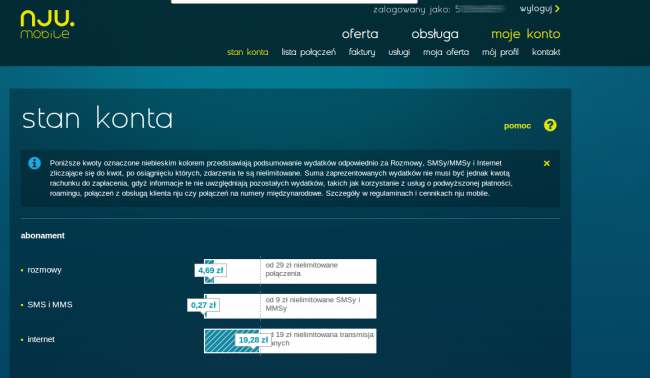
Task: Click the 0,27 zł SMS i MMS marker
Action: coord(203,305)
